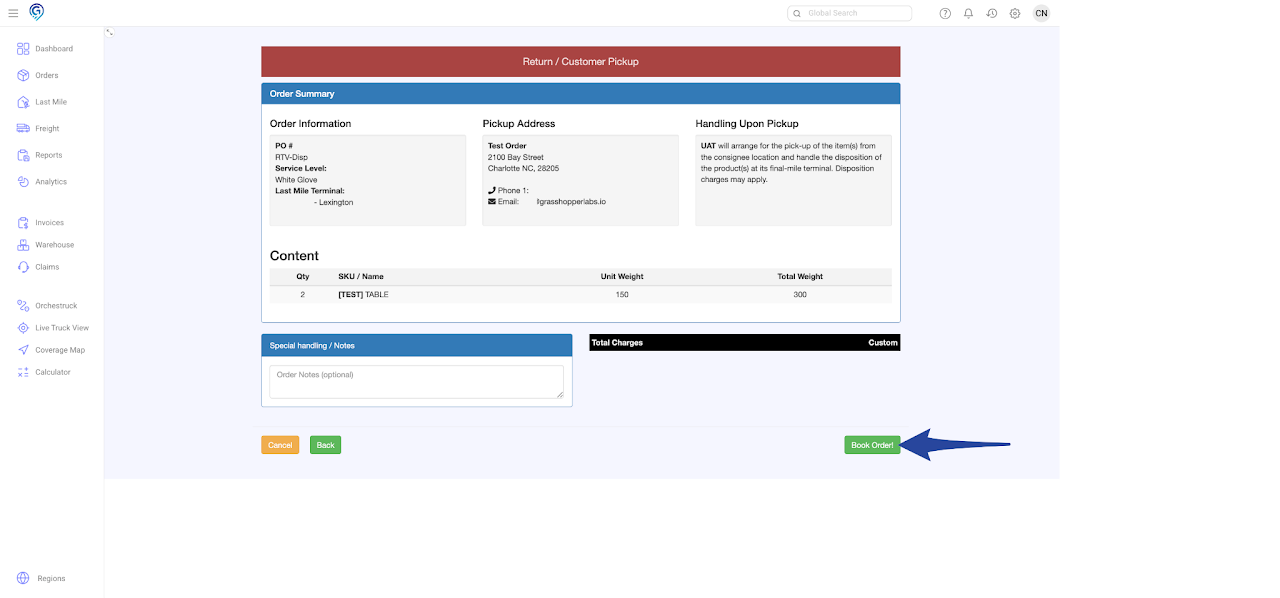The height and width of the screenshot is (598, 1280).
Task: Click the Charlotte NC, 28205 line
Action: point(523,168)
